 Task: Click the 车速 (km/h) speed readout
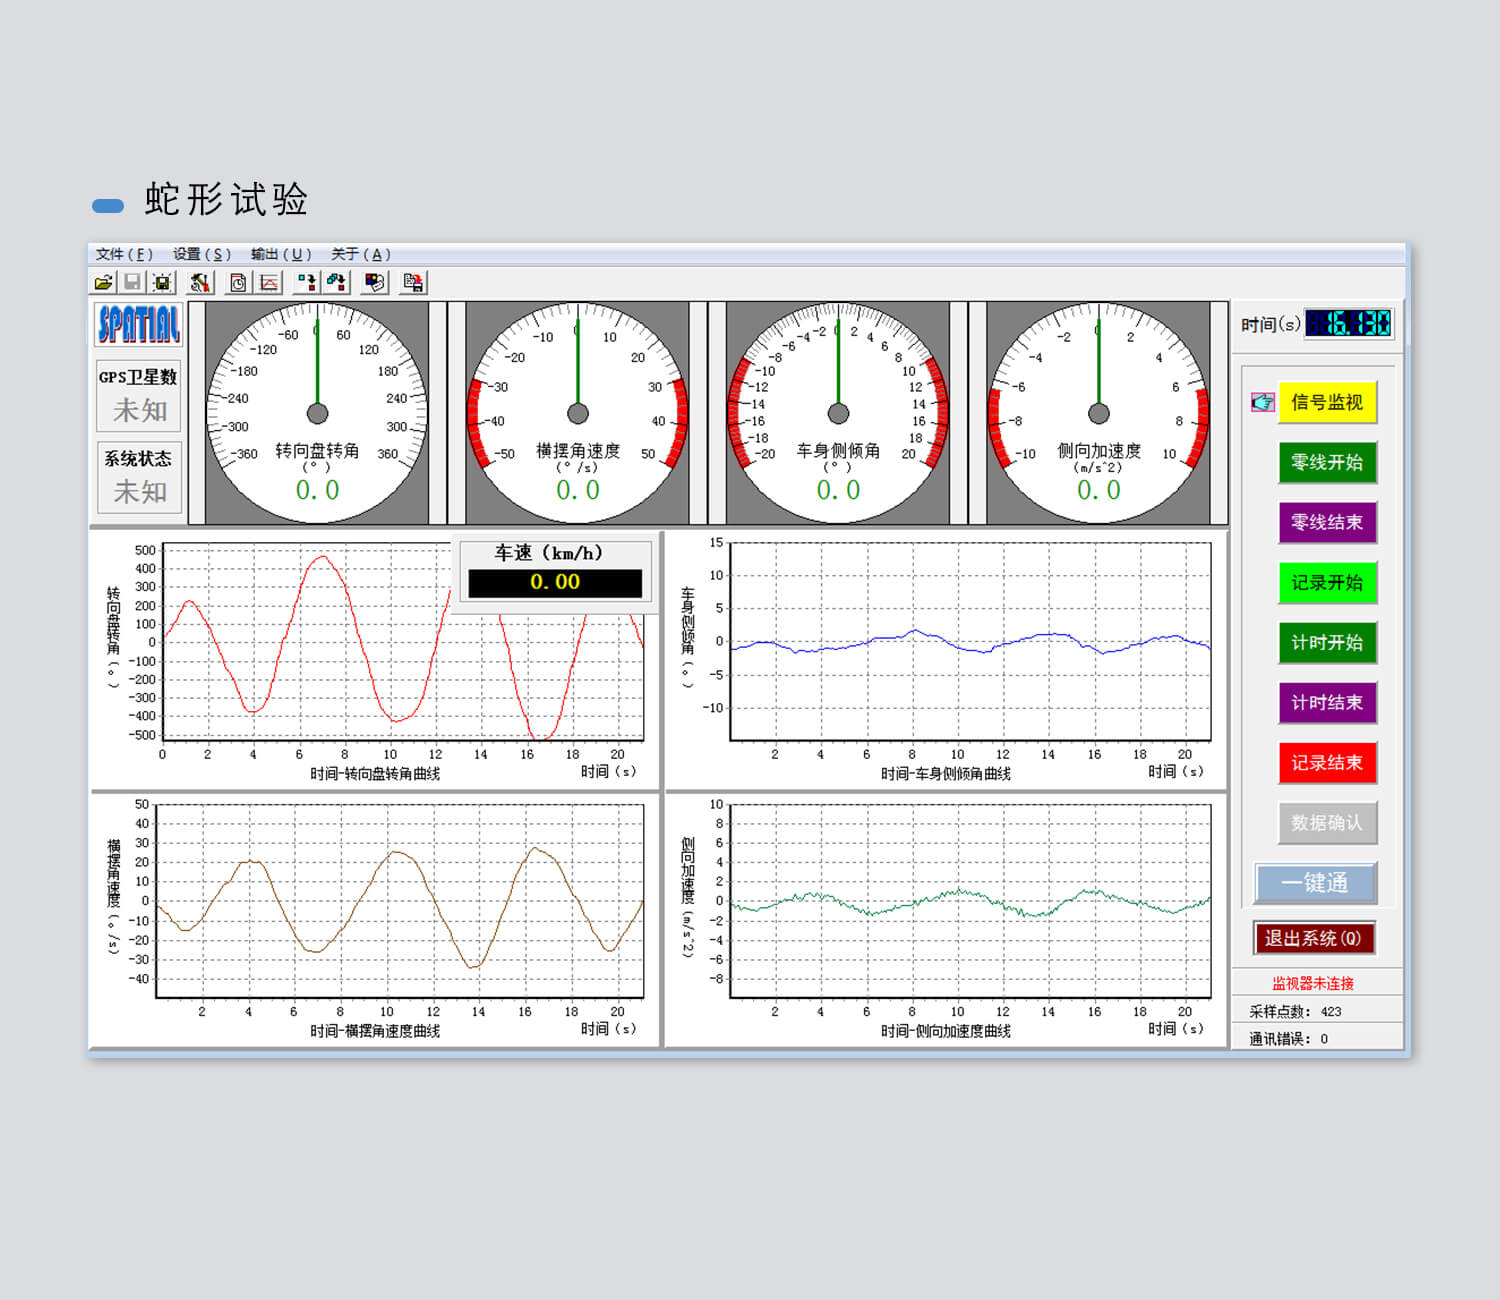[555, 583]
